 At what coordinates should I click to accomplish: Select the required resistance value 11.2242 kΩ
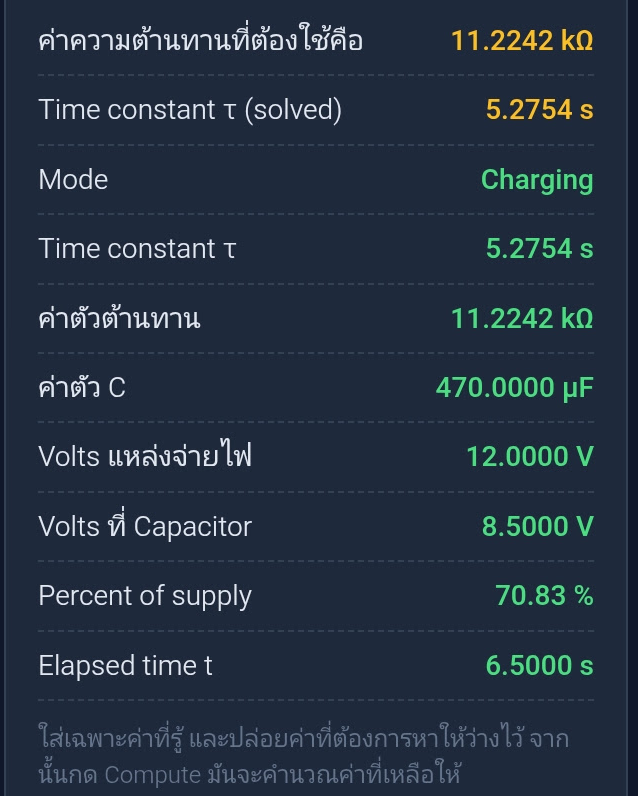click(522, 41)
